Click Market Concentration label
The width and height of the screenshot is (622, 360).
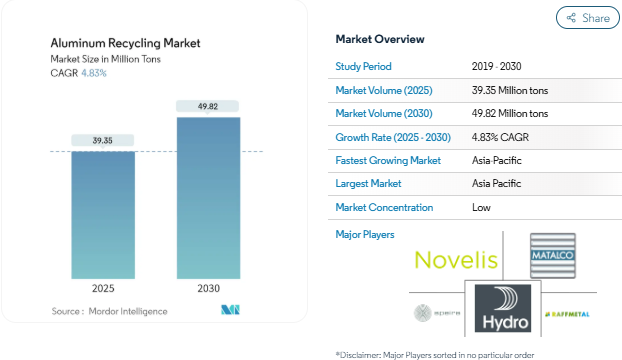(384, 207)
